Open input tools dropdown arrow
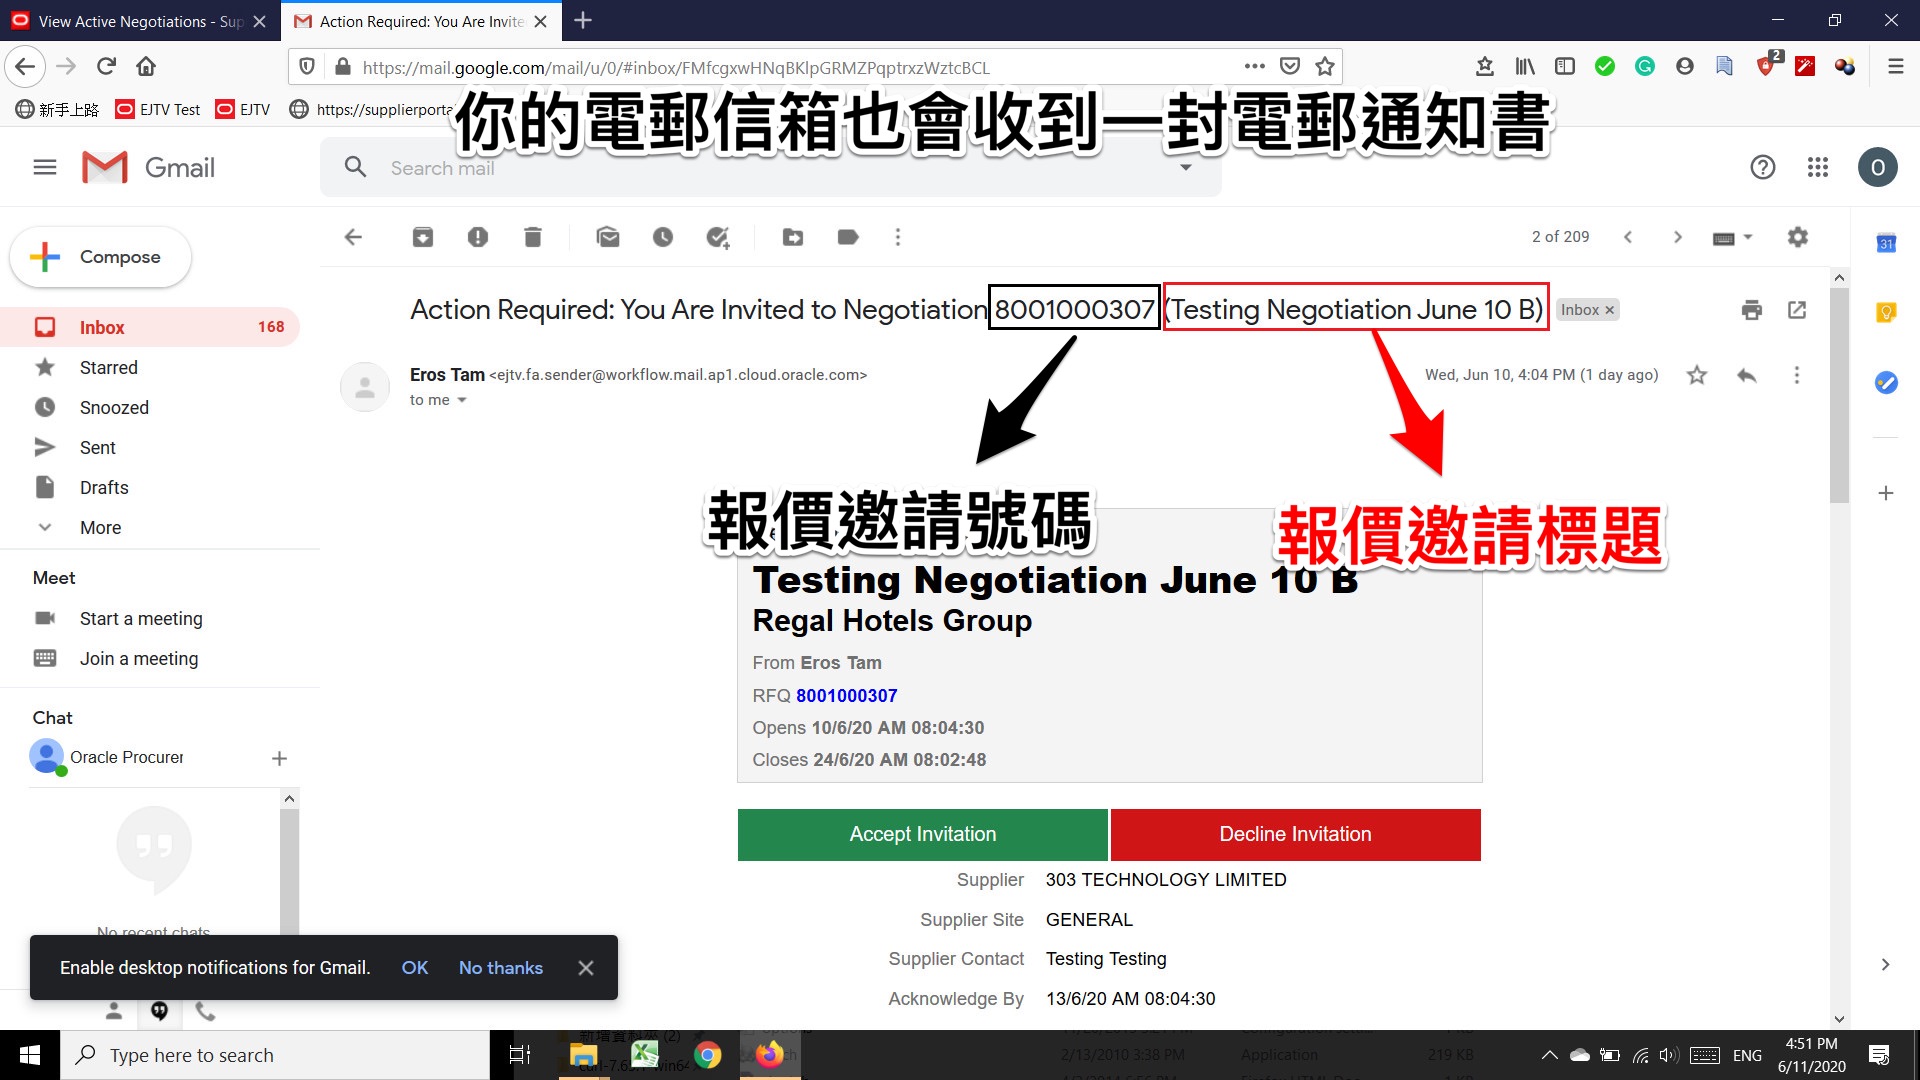The height and width of the screenshot is (1080, 1920). pos(1748,237)
